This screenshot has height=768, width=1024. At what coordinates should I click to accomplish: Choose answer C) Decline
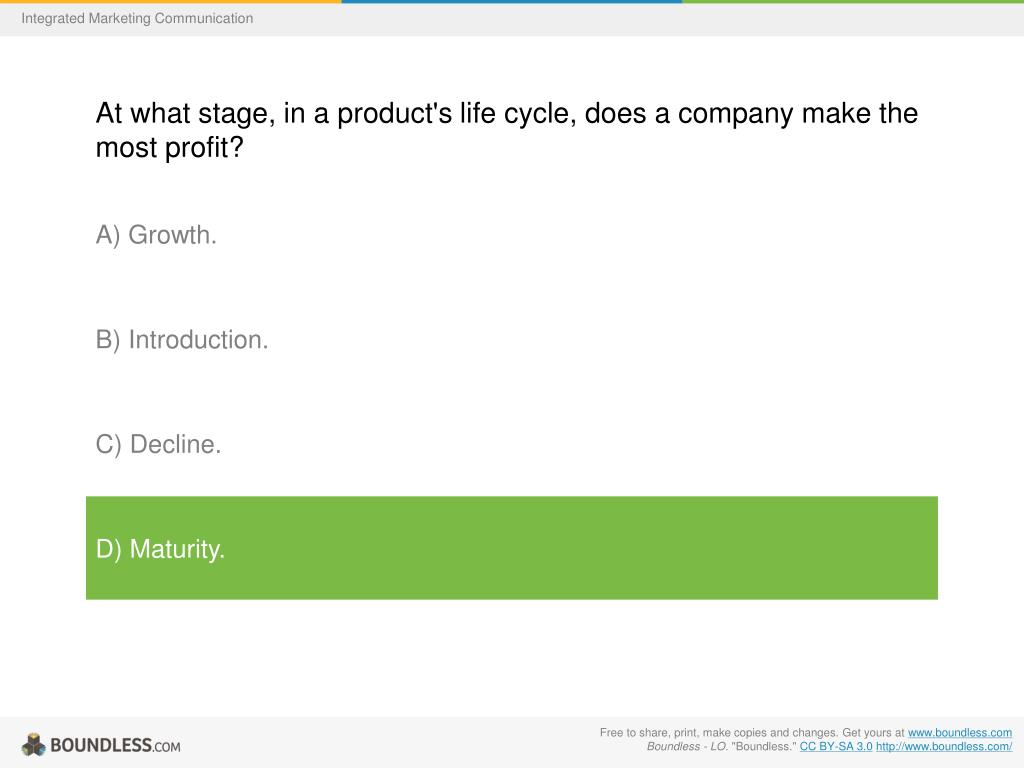(158, 444)
